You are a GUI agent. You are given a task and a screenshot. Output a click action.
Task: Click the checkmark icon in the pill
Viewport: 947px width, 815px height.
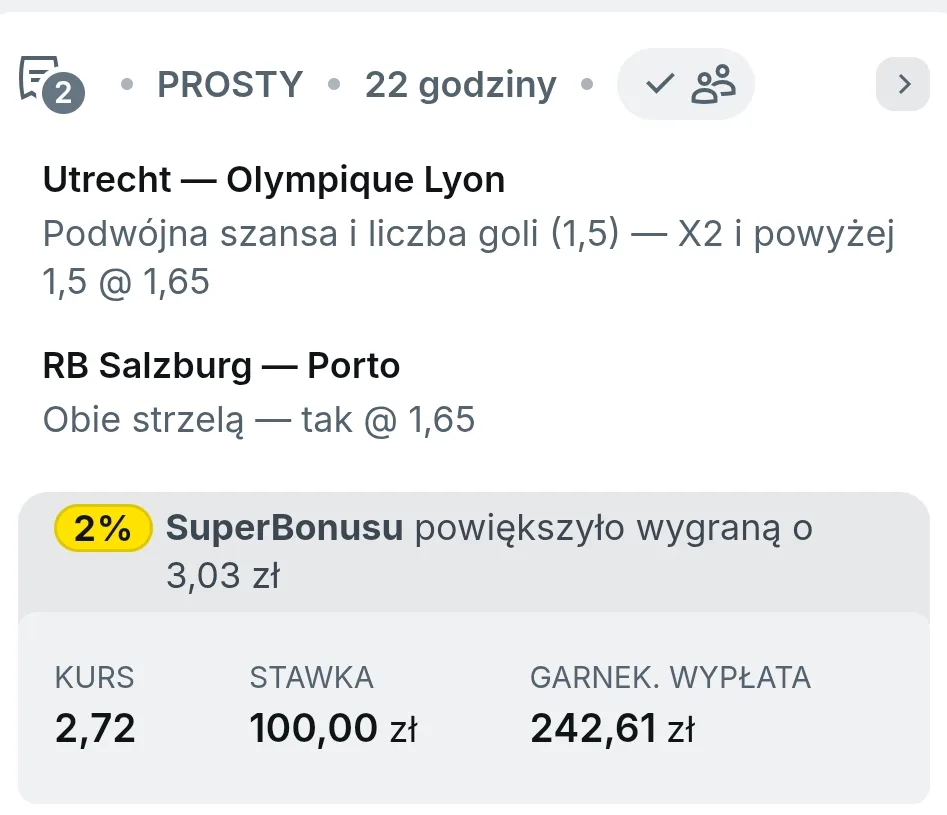[x=660, y=83]
